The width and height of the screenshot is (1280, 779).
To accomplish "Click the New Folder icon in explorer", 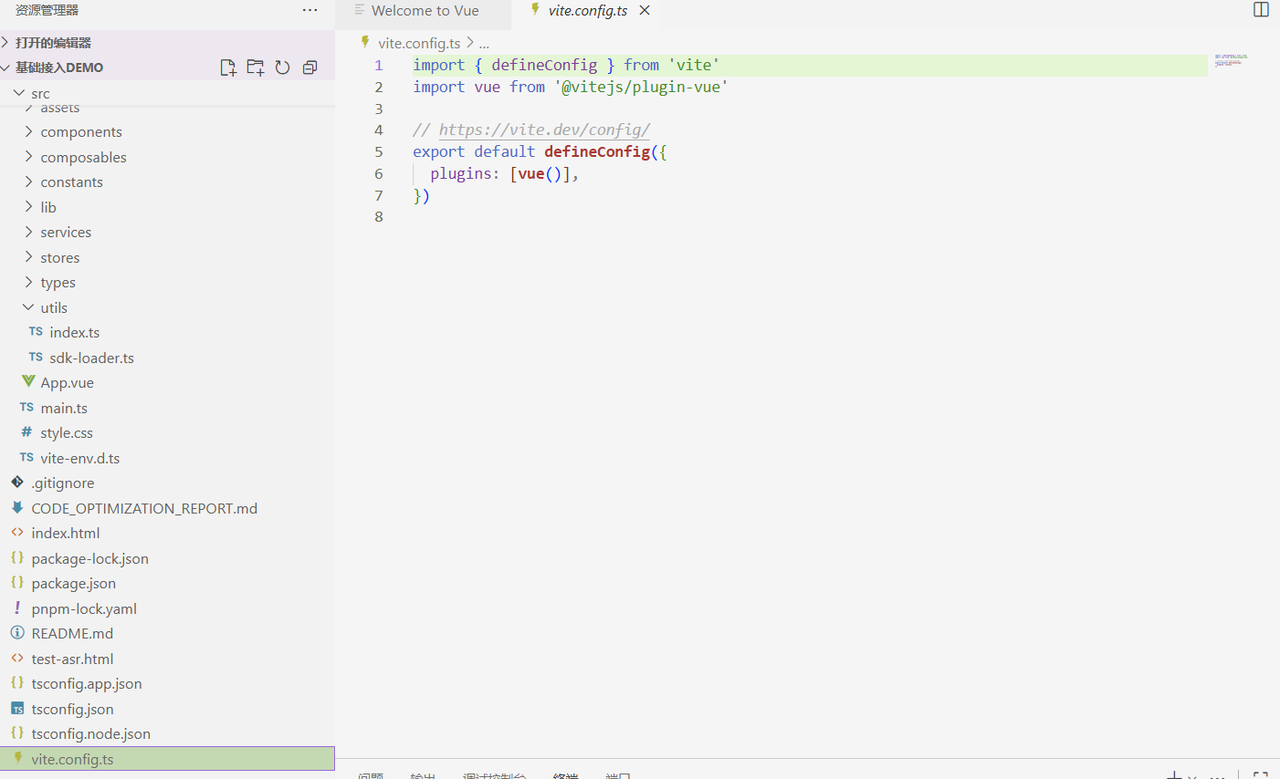I will click(255, 68).
